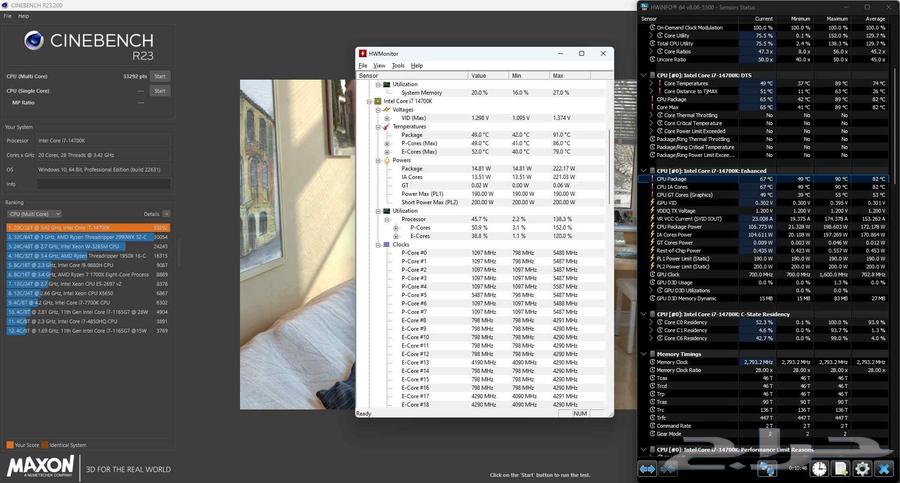The width and height of the screenshot is (900, 483).
Task: Click the Cinebench sphere logo
Action: coord(34,40)
